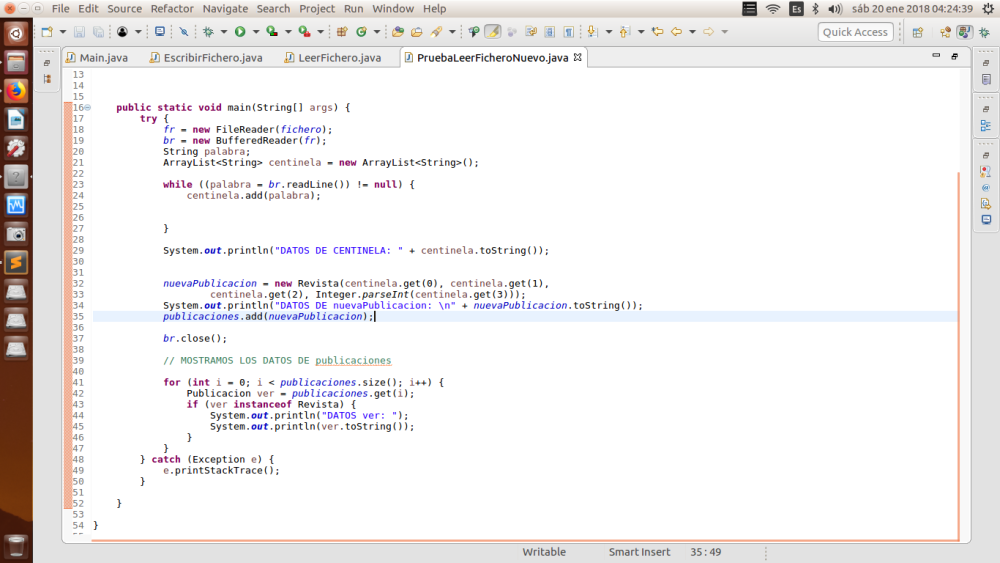The image size is (1000, 563).
Task: Switch to the LeerFichero.java tab
Action: click(x=338, y=58)
